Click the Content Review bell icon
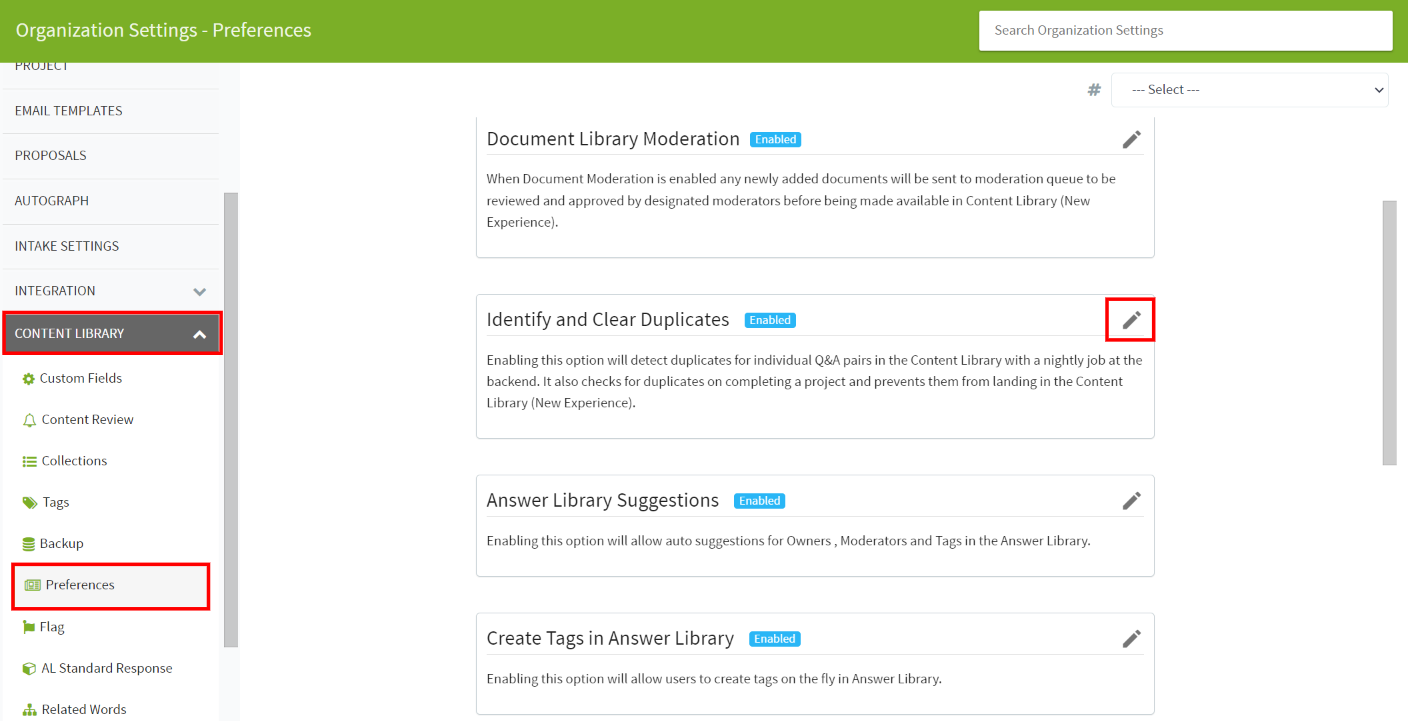The height and width of the screenshot is (721, 1408). (29, 420)
